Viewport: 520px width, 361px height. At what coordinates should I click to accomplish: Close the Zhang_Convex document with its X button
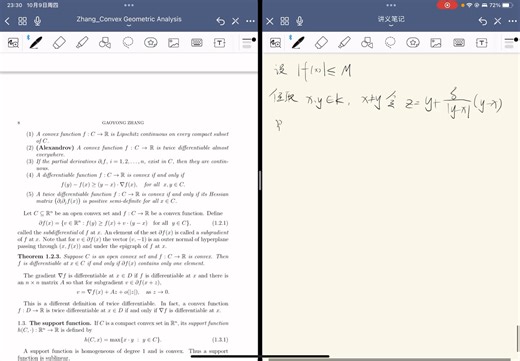point(235,21)
